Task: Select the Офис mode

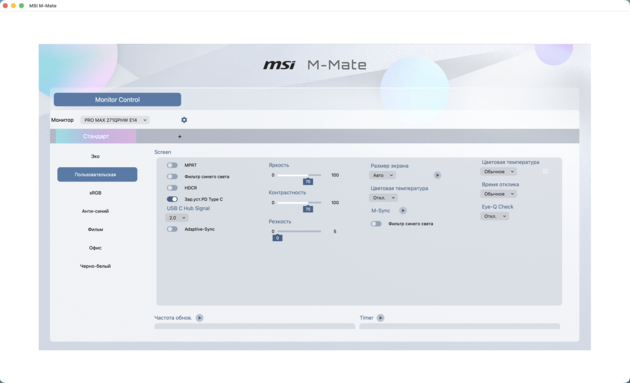Action: click(x=95, y=248)
